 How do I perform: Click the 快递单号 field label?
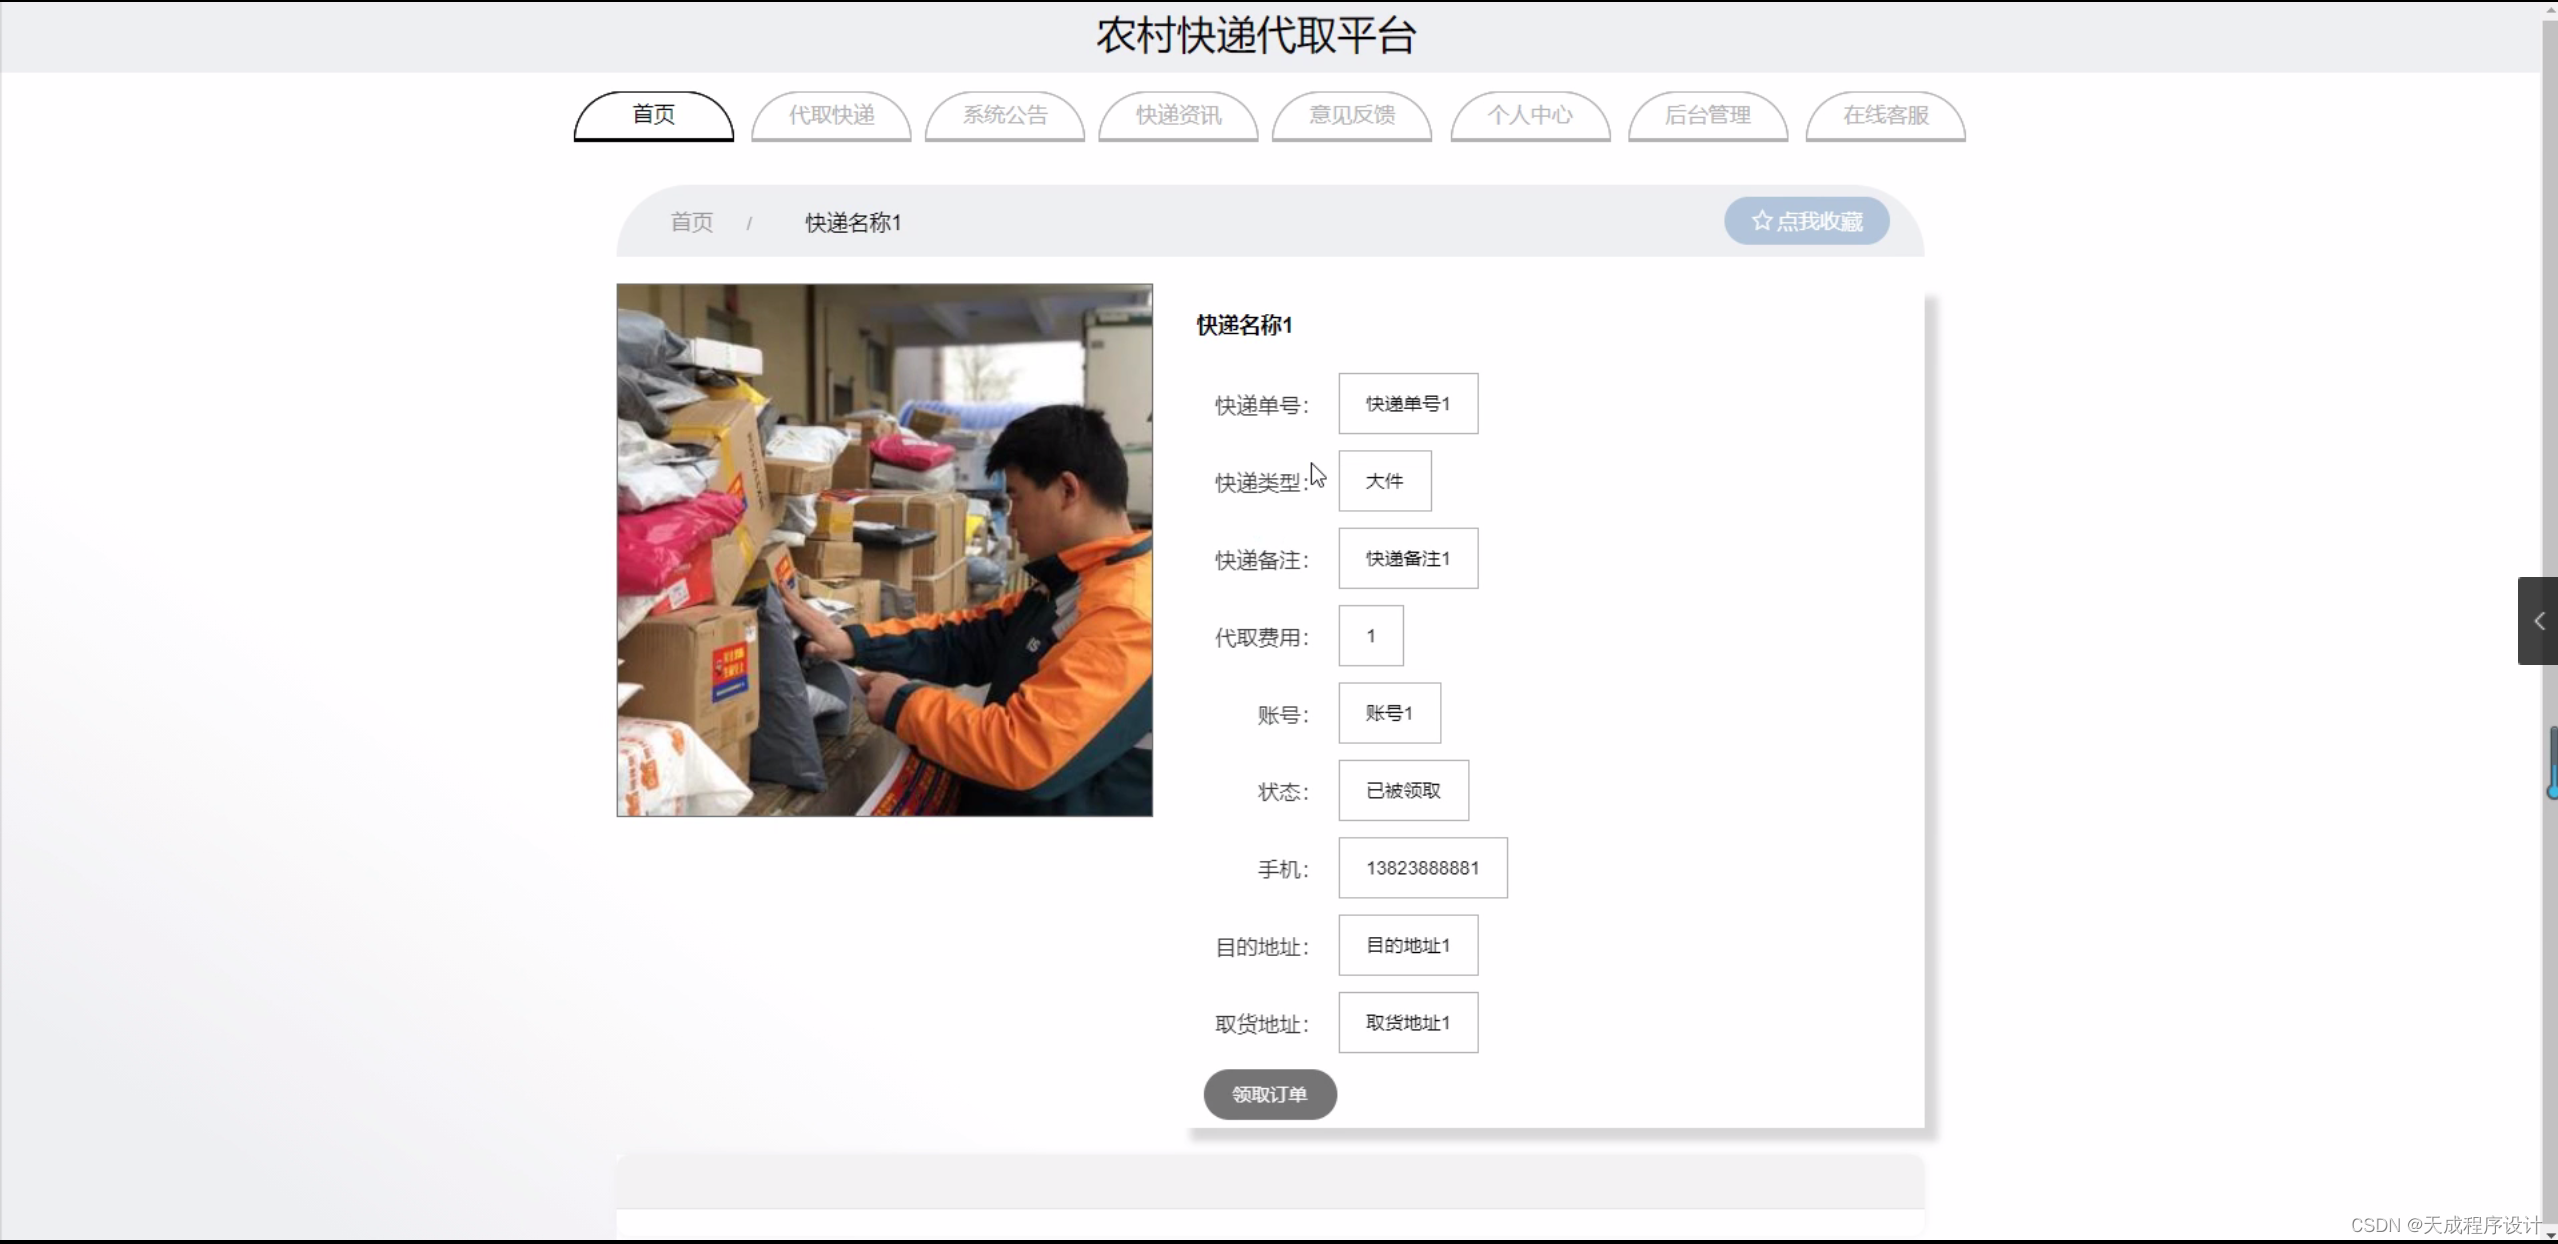pyautogui.click(x=1261, y=405)
